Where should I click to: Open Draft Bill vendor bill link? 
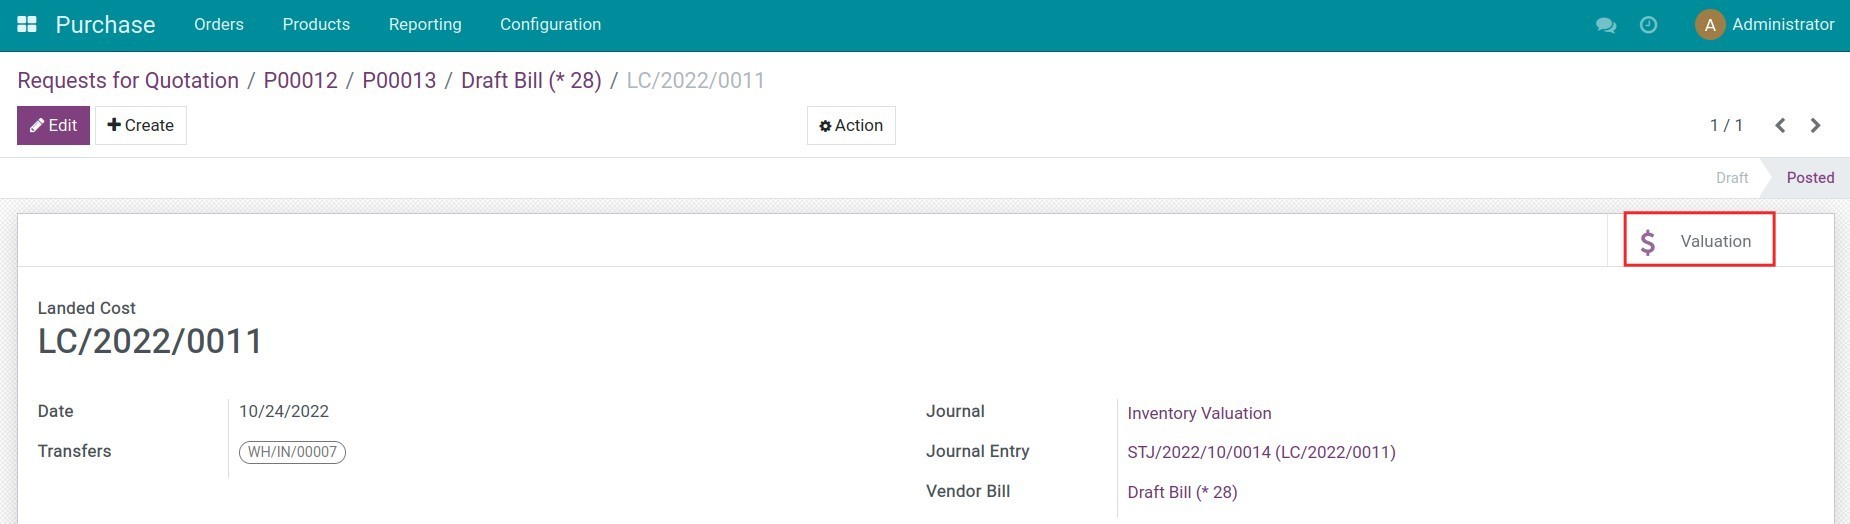[x=1182, y=492]
